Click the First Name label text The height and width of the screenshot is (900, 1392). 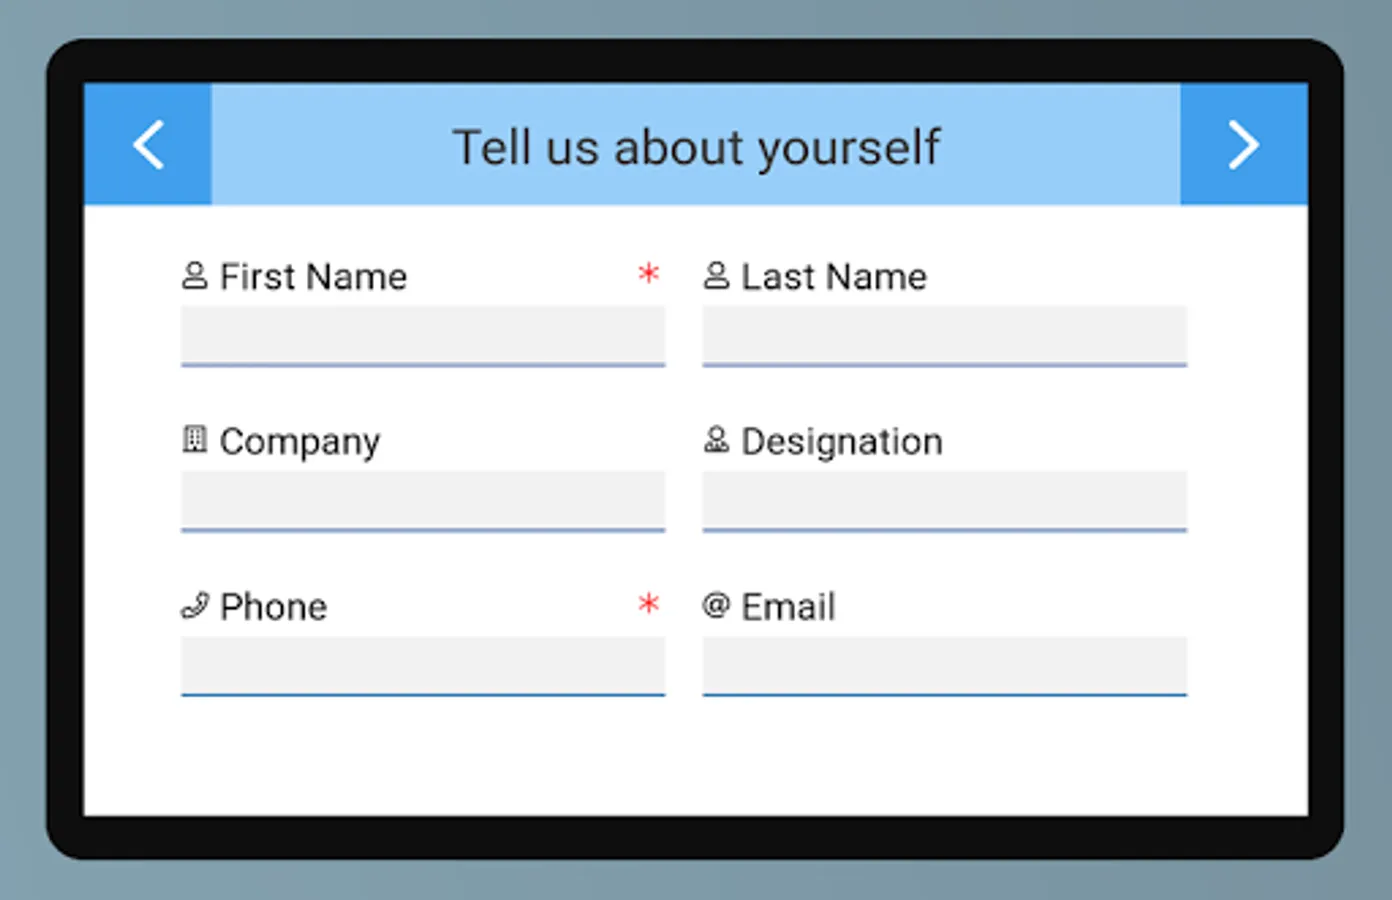coord(313,277)
